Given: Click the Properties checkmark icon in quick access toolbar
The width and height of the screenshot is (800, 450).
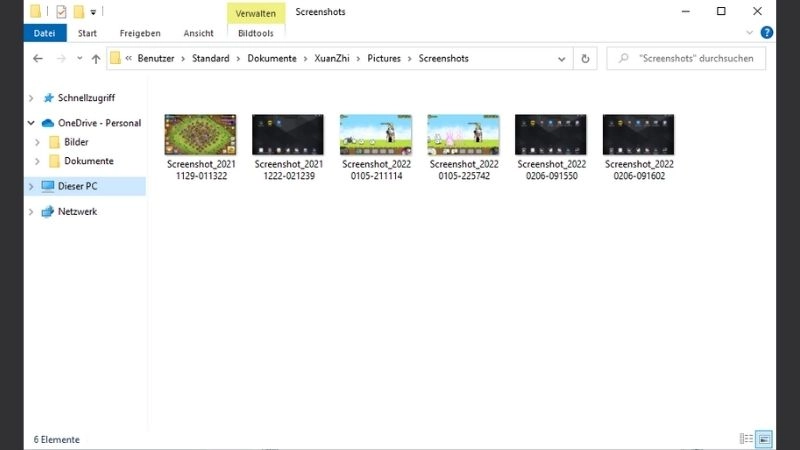Looking at the screenshot, I should pyautogui.click(x=61, y=11).
